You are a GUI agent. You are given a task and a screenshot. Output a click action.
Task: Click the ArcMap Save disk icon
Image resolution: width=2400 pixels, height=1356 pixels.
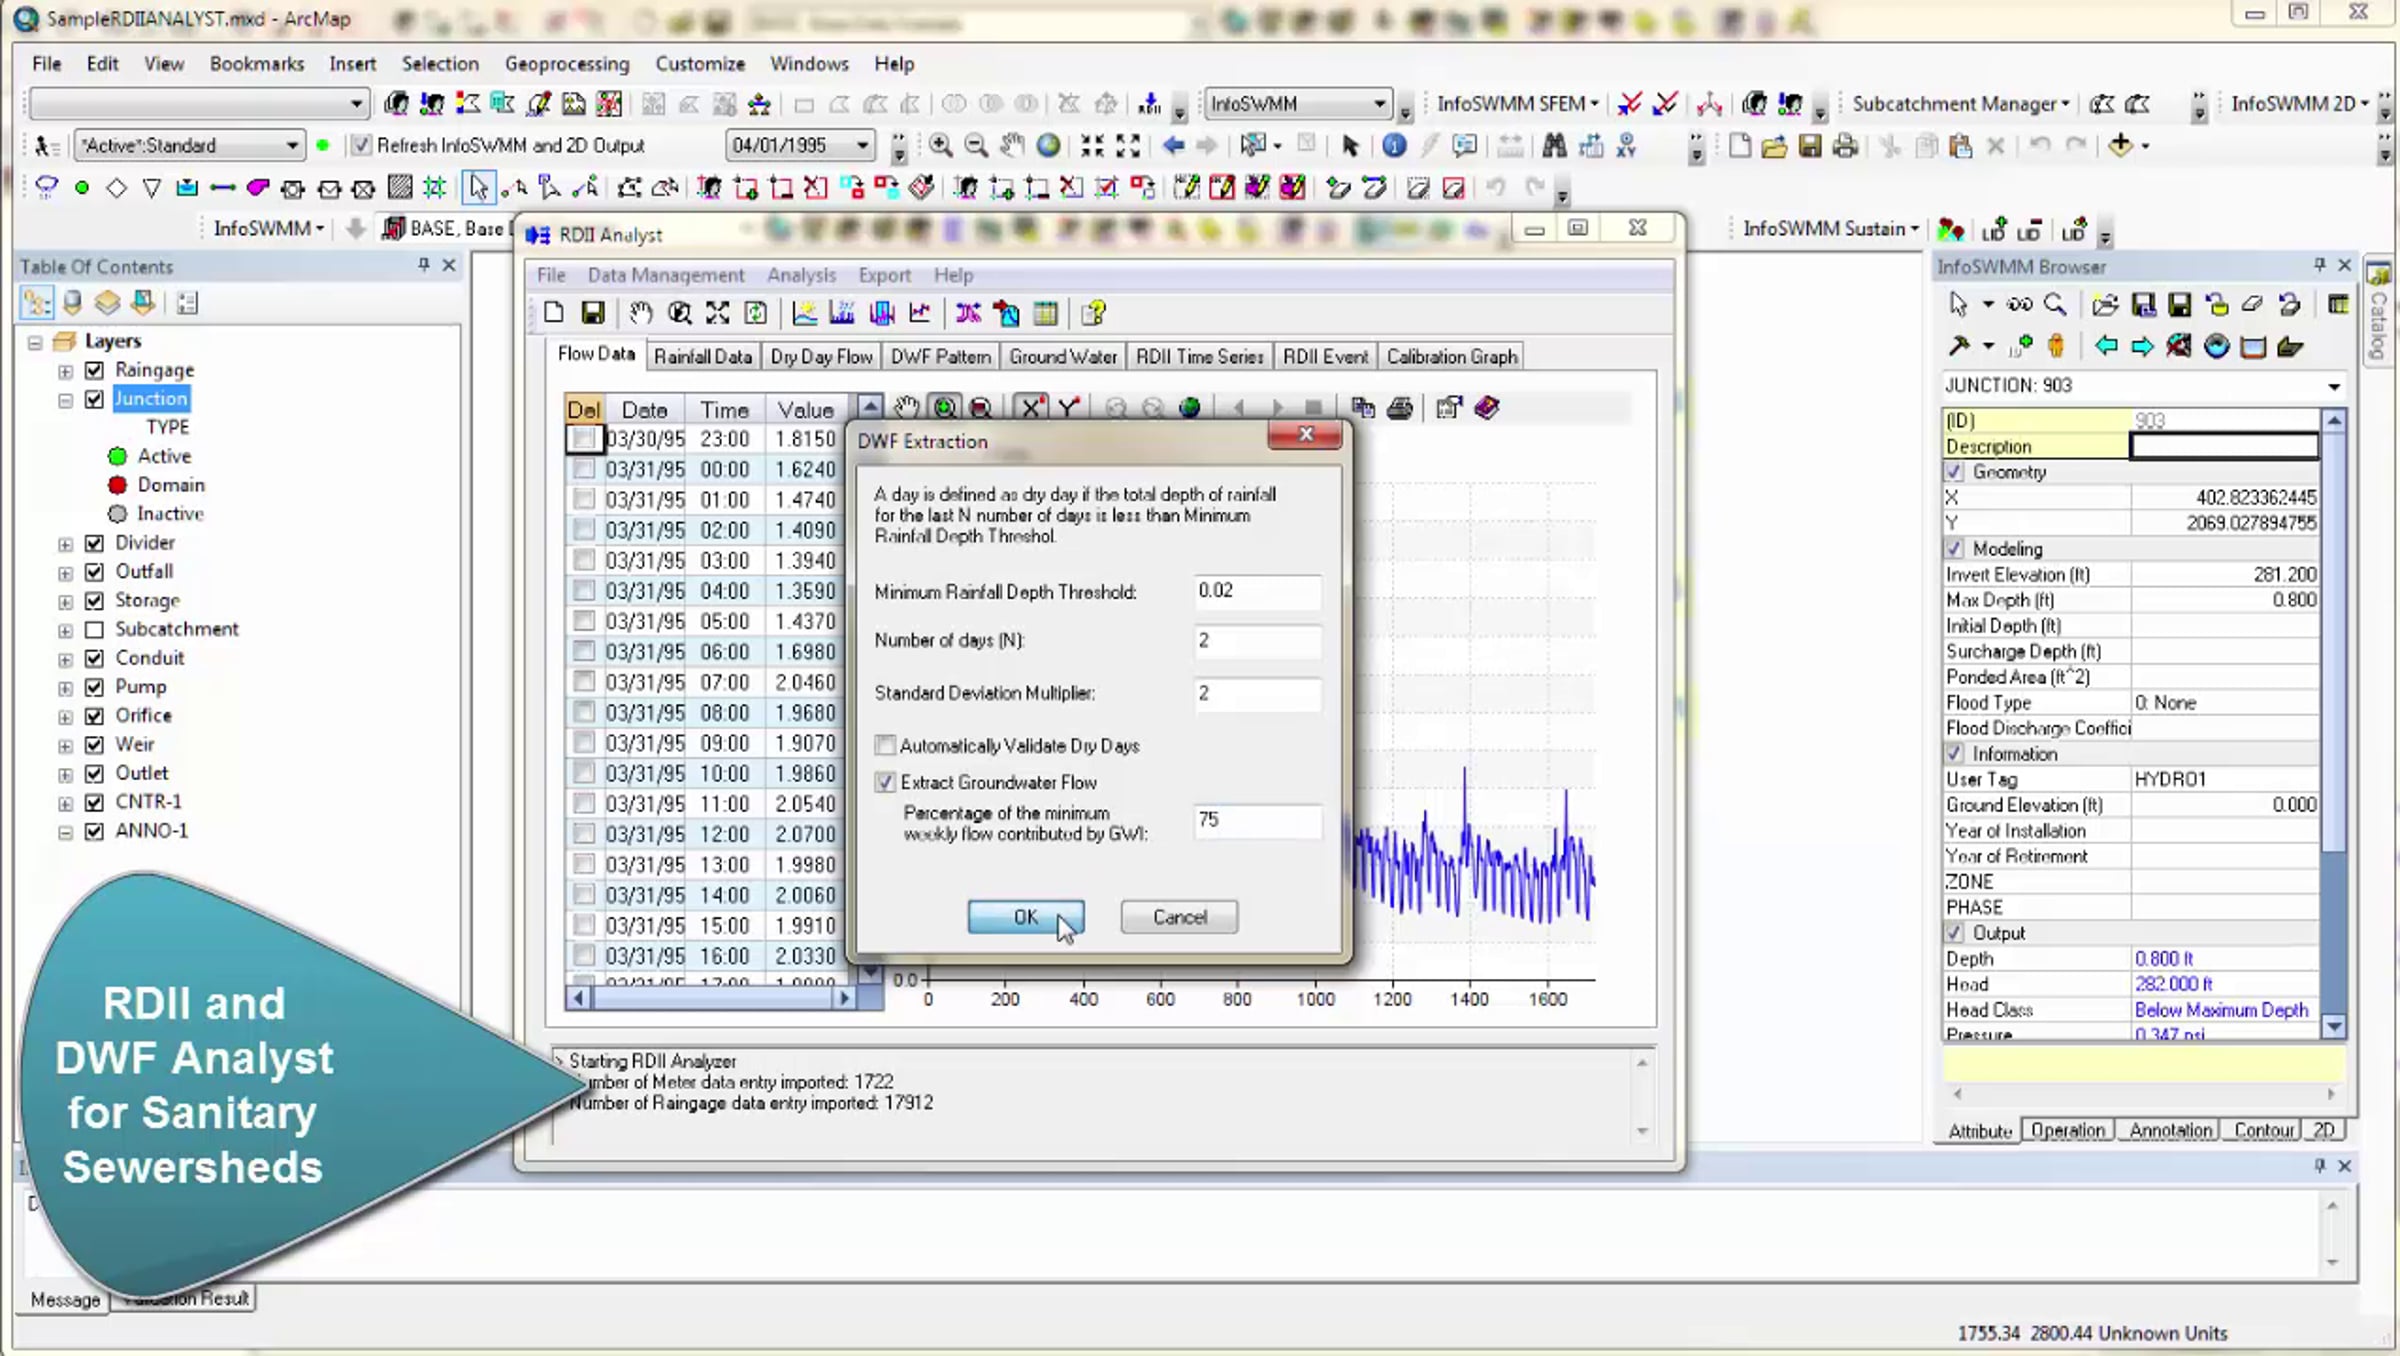[1810, 146]
